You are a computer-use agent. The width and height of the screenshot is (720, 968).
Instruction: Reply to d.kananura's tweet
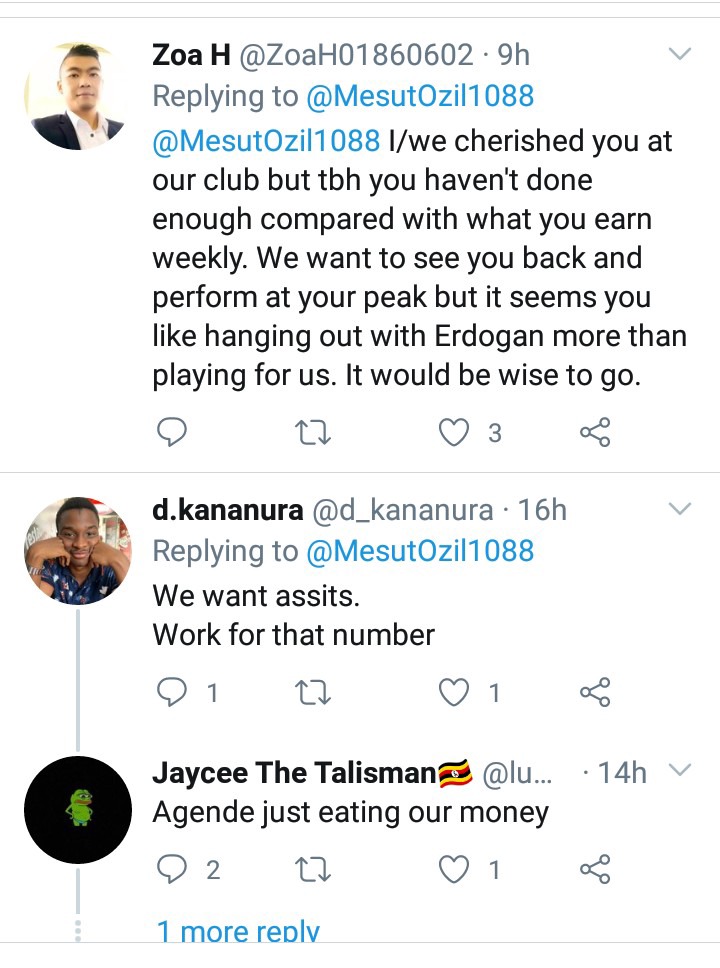[x=173, y=692]
